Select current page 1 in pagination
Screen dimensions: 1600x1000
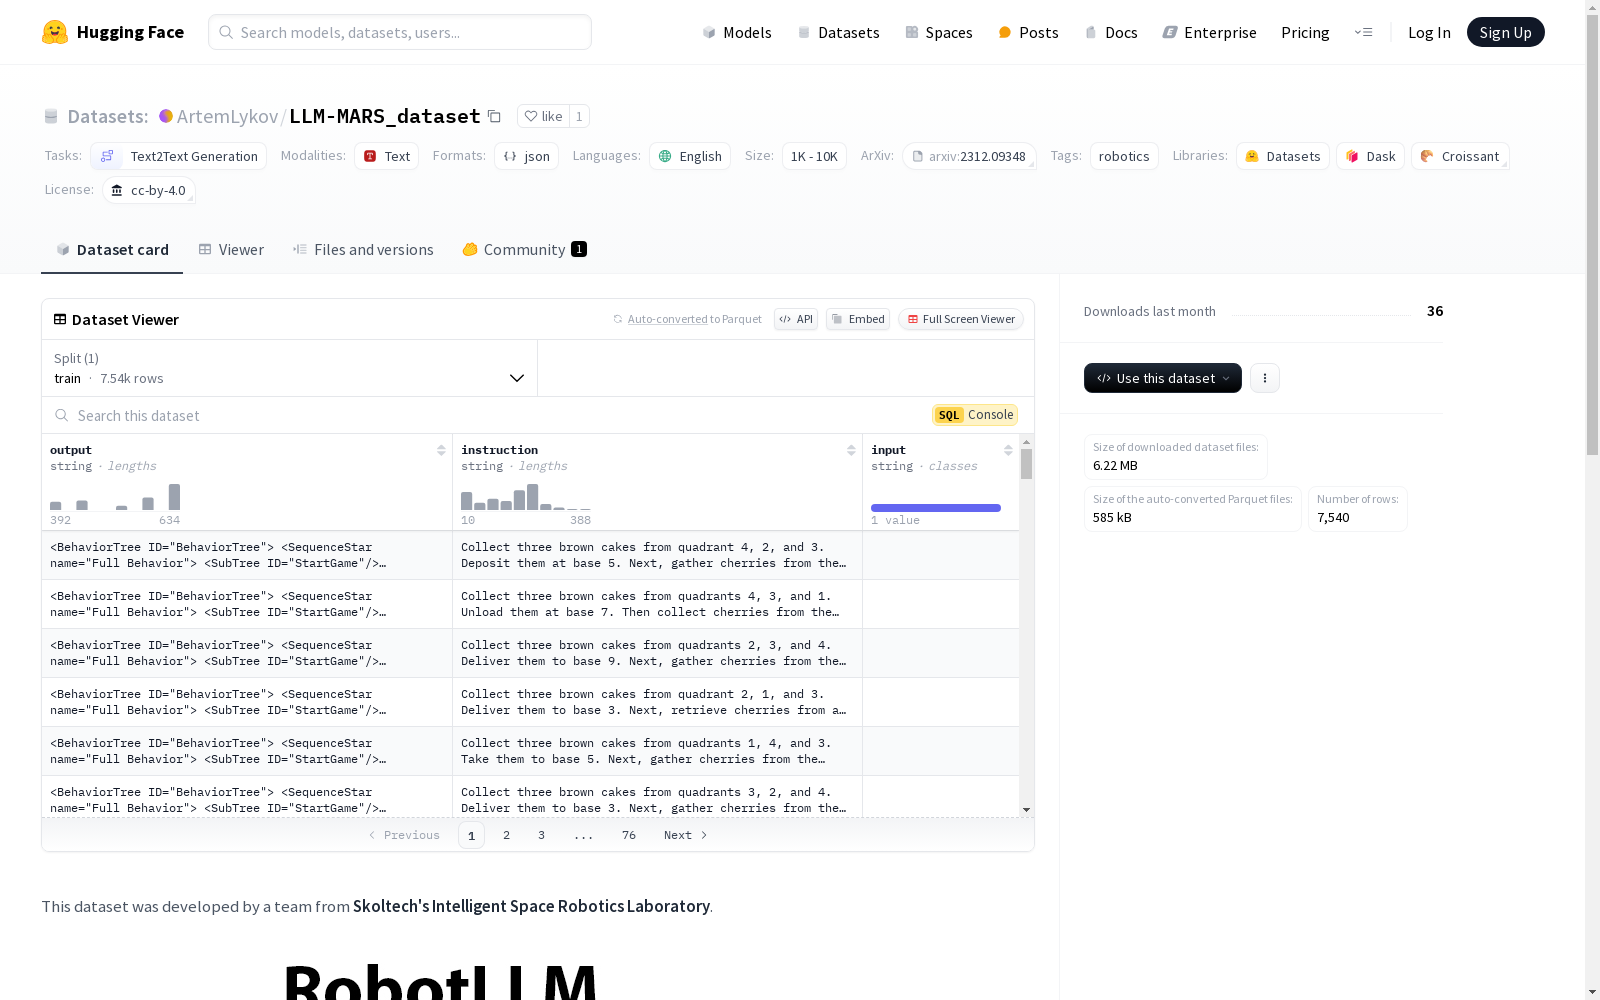click(471, 835)
